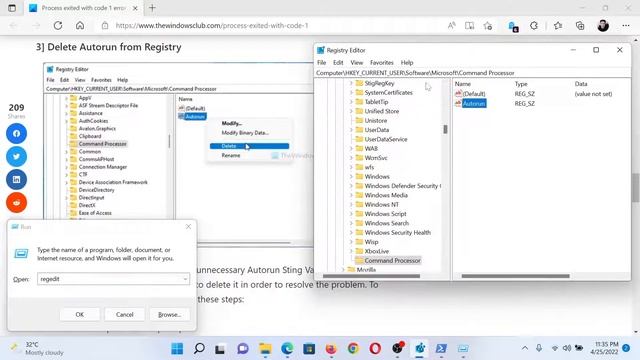
Task: Click Cancel in the Run dialog
Action: (x=124, y=315)
